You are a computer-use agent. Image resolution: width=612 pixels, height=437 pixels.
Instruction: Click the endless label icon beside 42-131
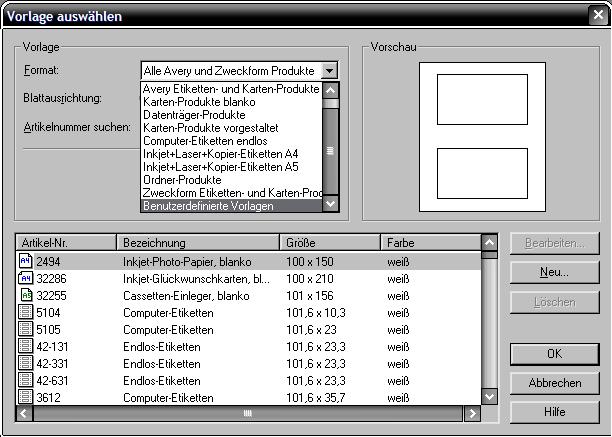[x=25, y=346]
